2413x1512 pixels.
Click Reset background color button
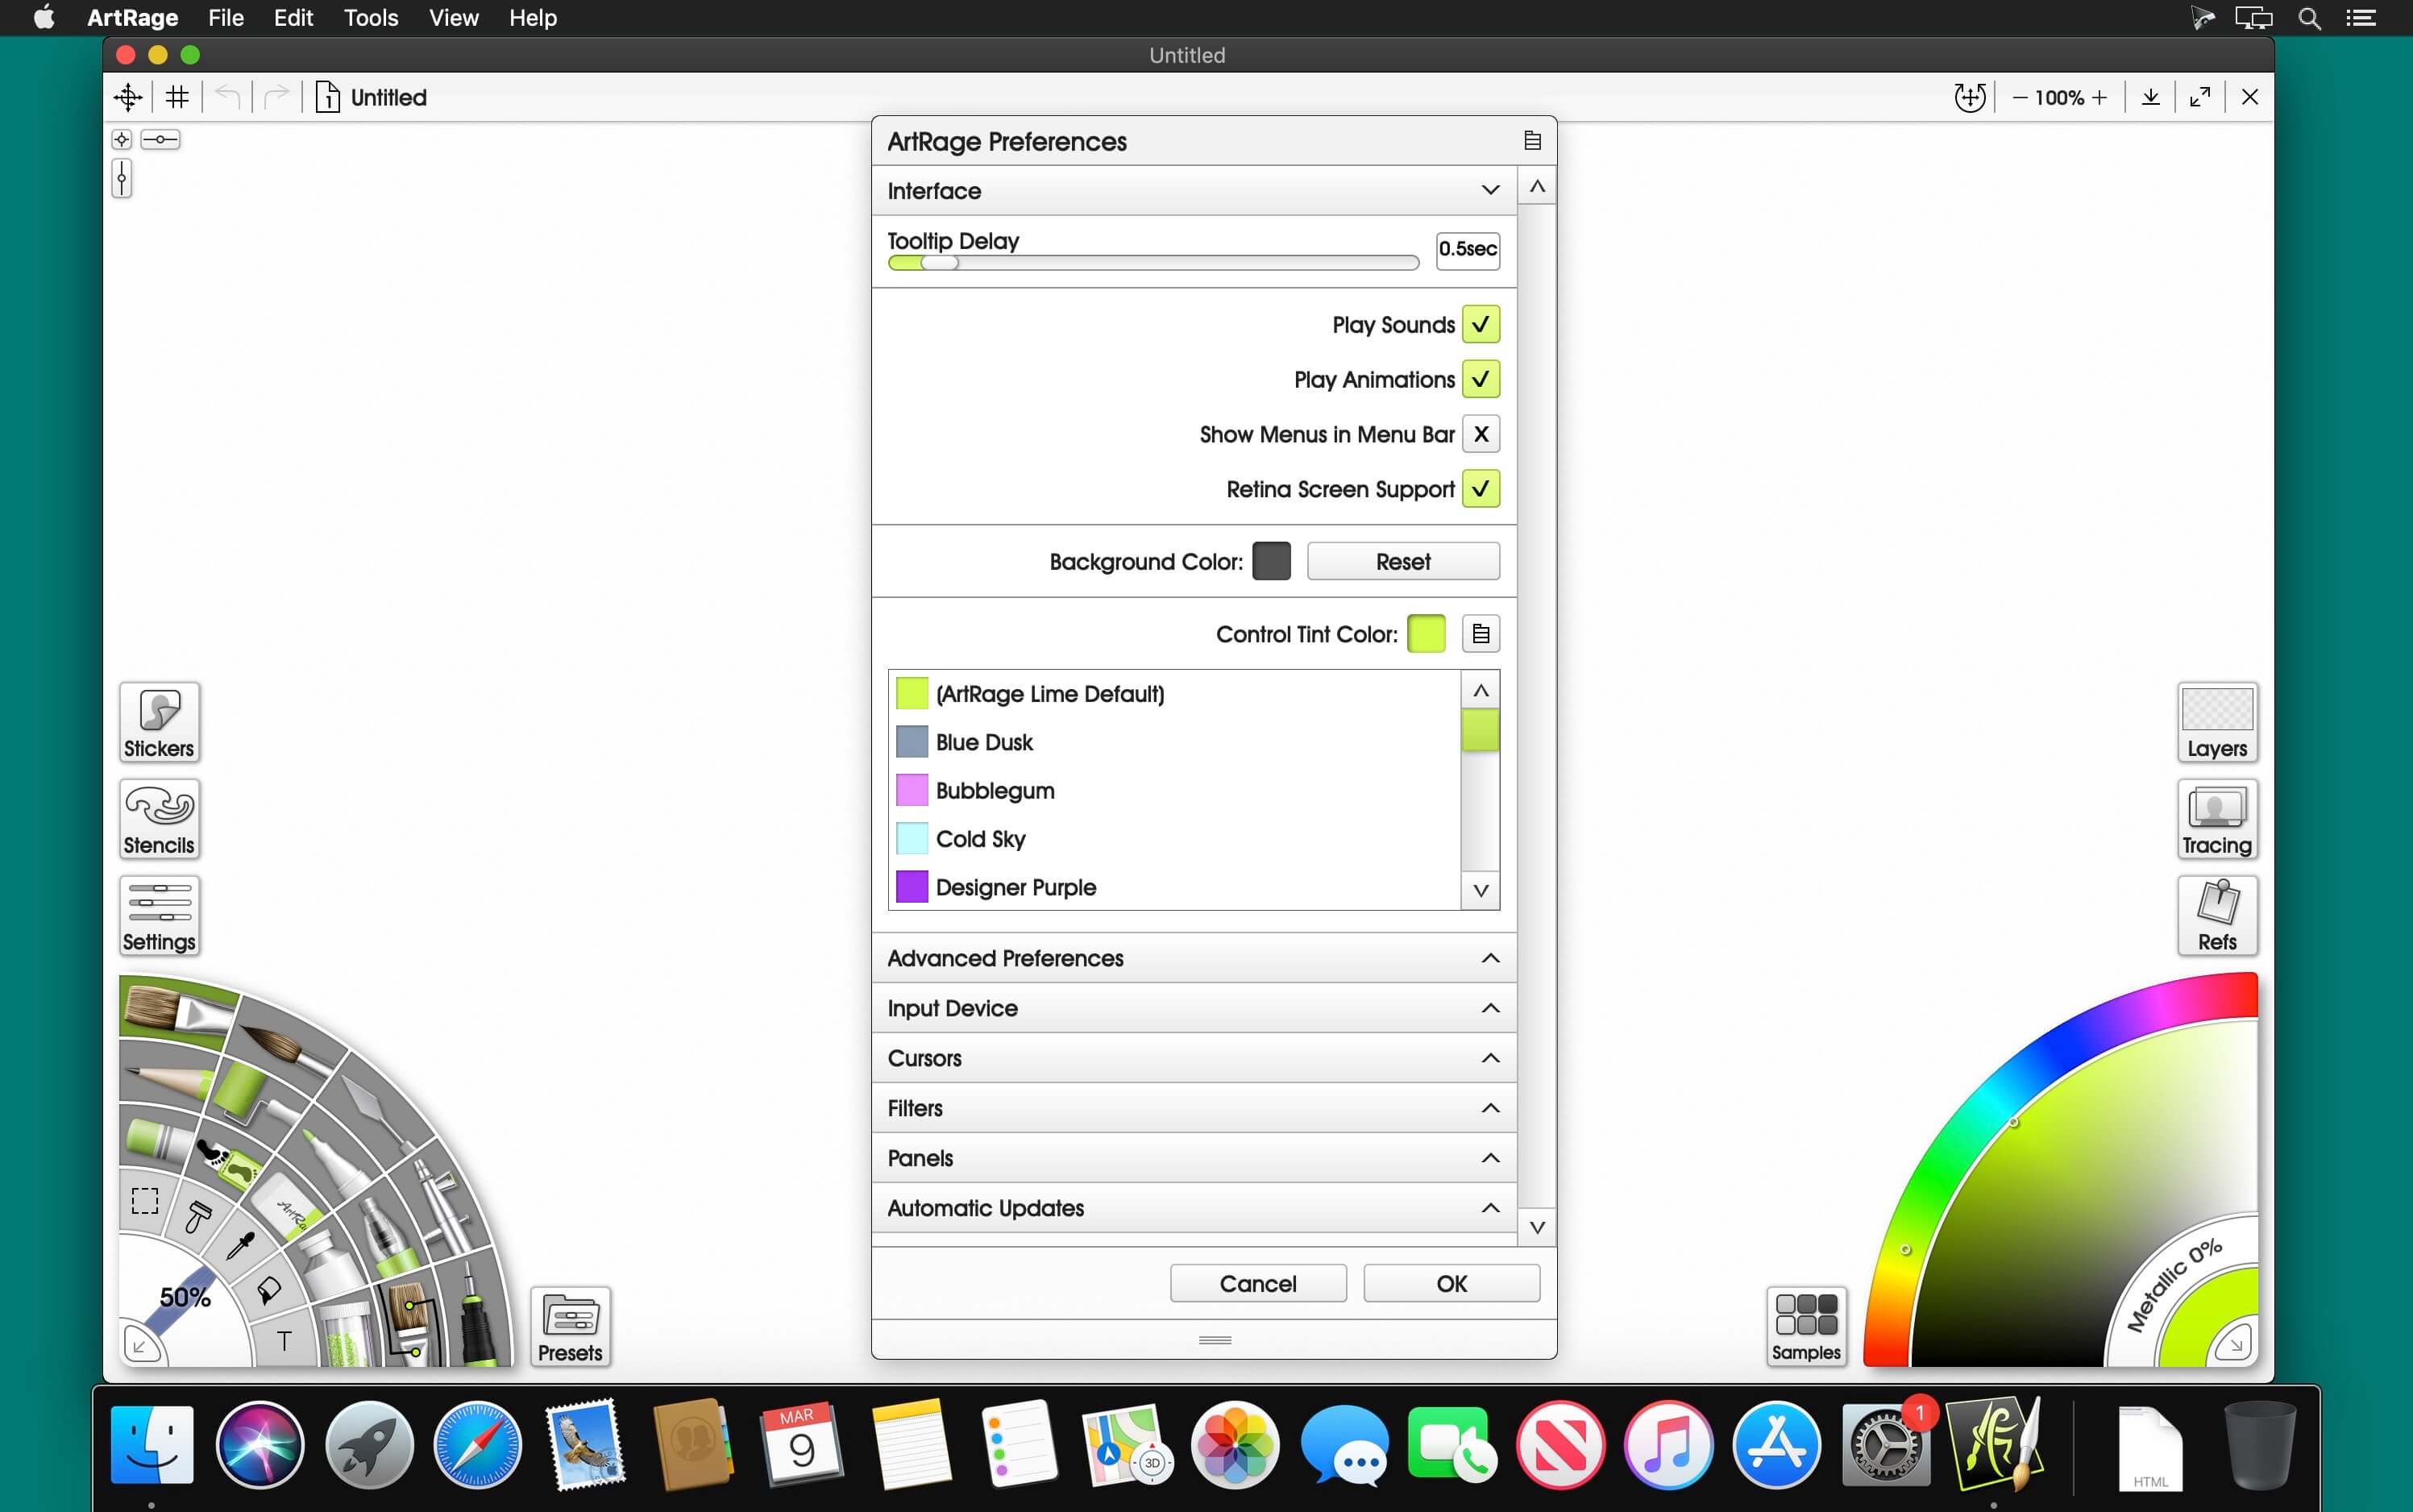pyautogui.click(x=1403, y=561)
